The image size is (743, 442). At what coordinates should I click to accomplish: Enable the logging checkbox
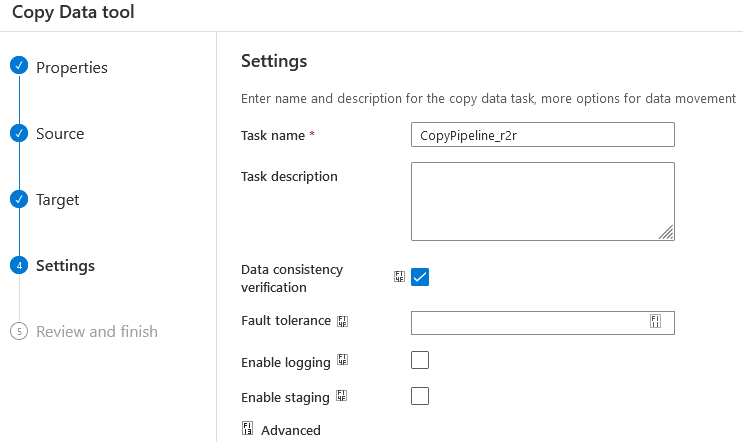pos(420,360)
